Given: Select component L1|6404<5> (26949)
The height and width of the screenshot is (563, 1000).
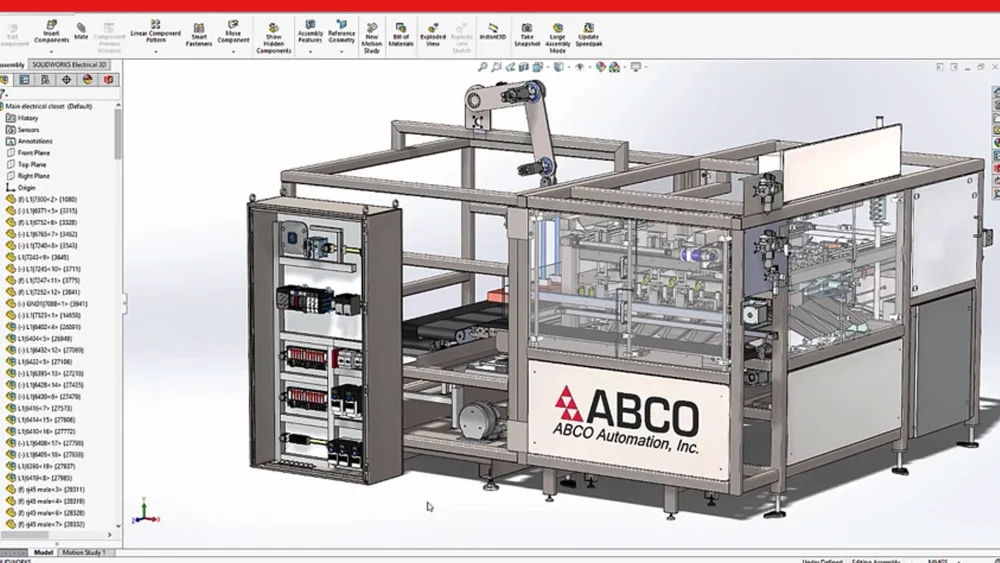Looking at the screenshot, I should tap(40, 339).
